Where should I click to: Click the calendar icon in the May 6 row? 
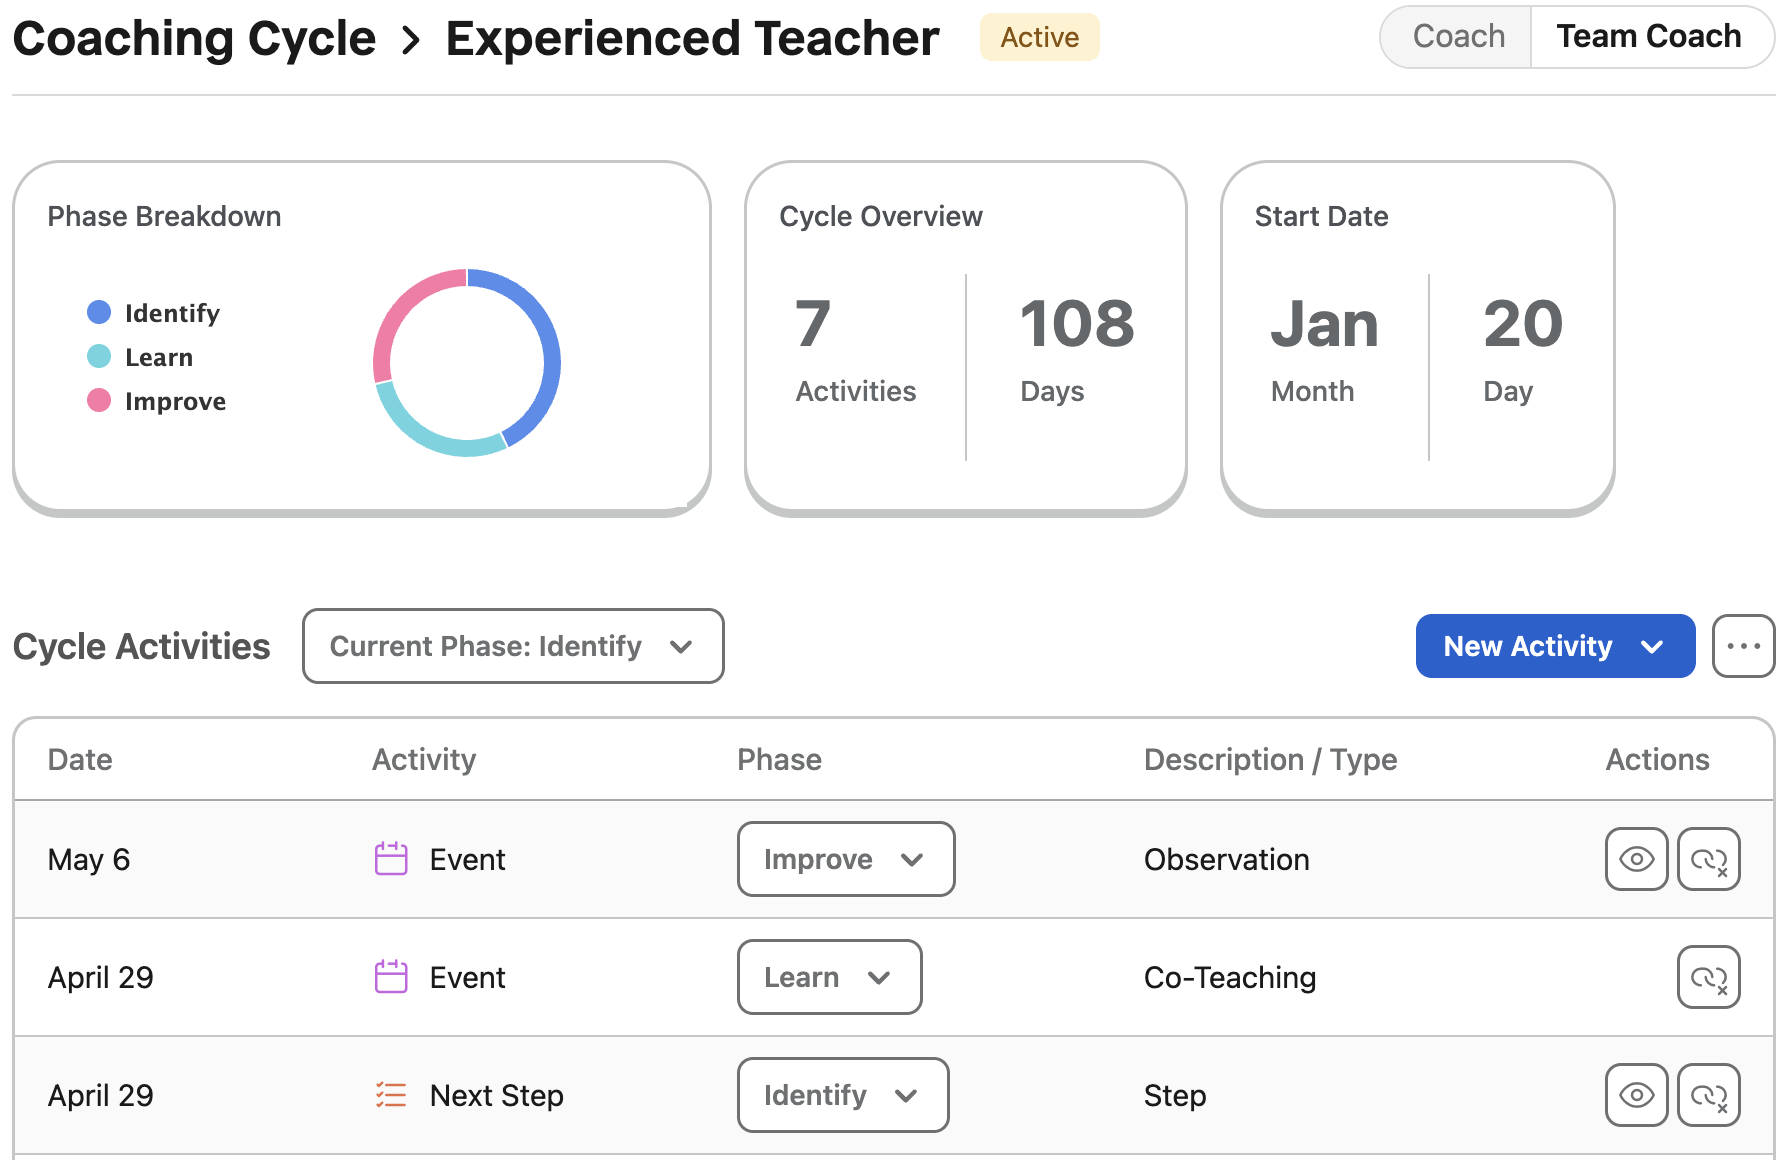pos(391,859)
